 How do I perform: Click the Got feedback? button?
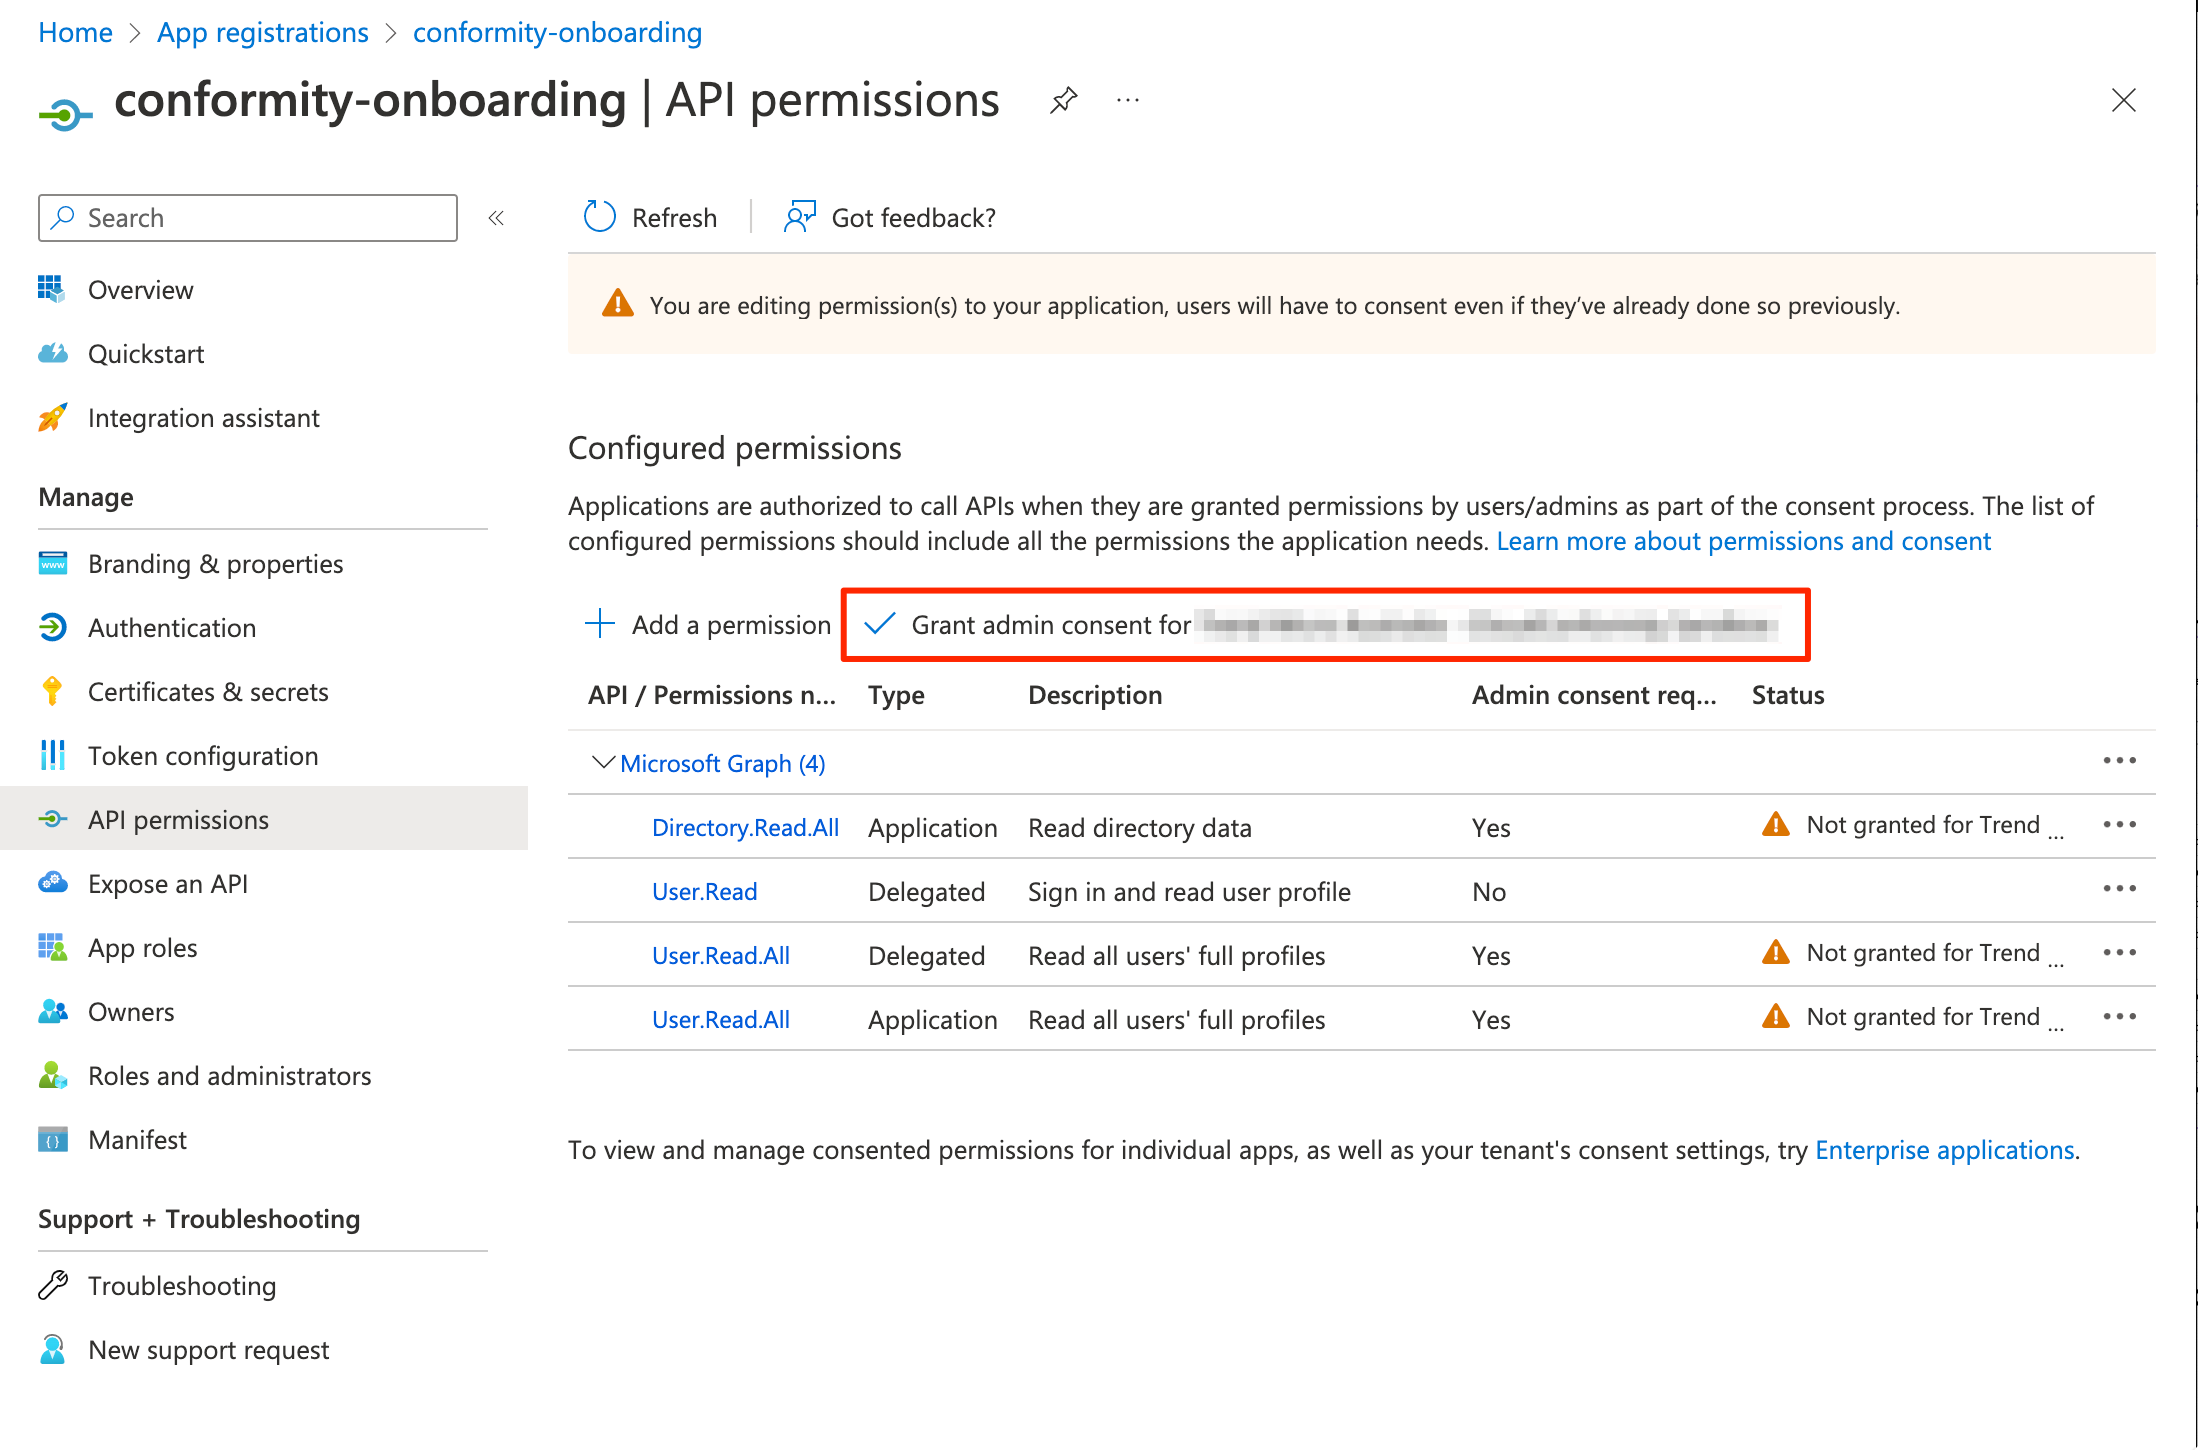890,217
